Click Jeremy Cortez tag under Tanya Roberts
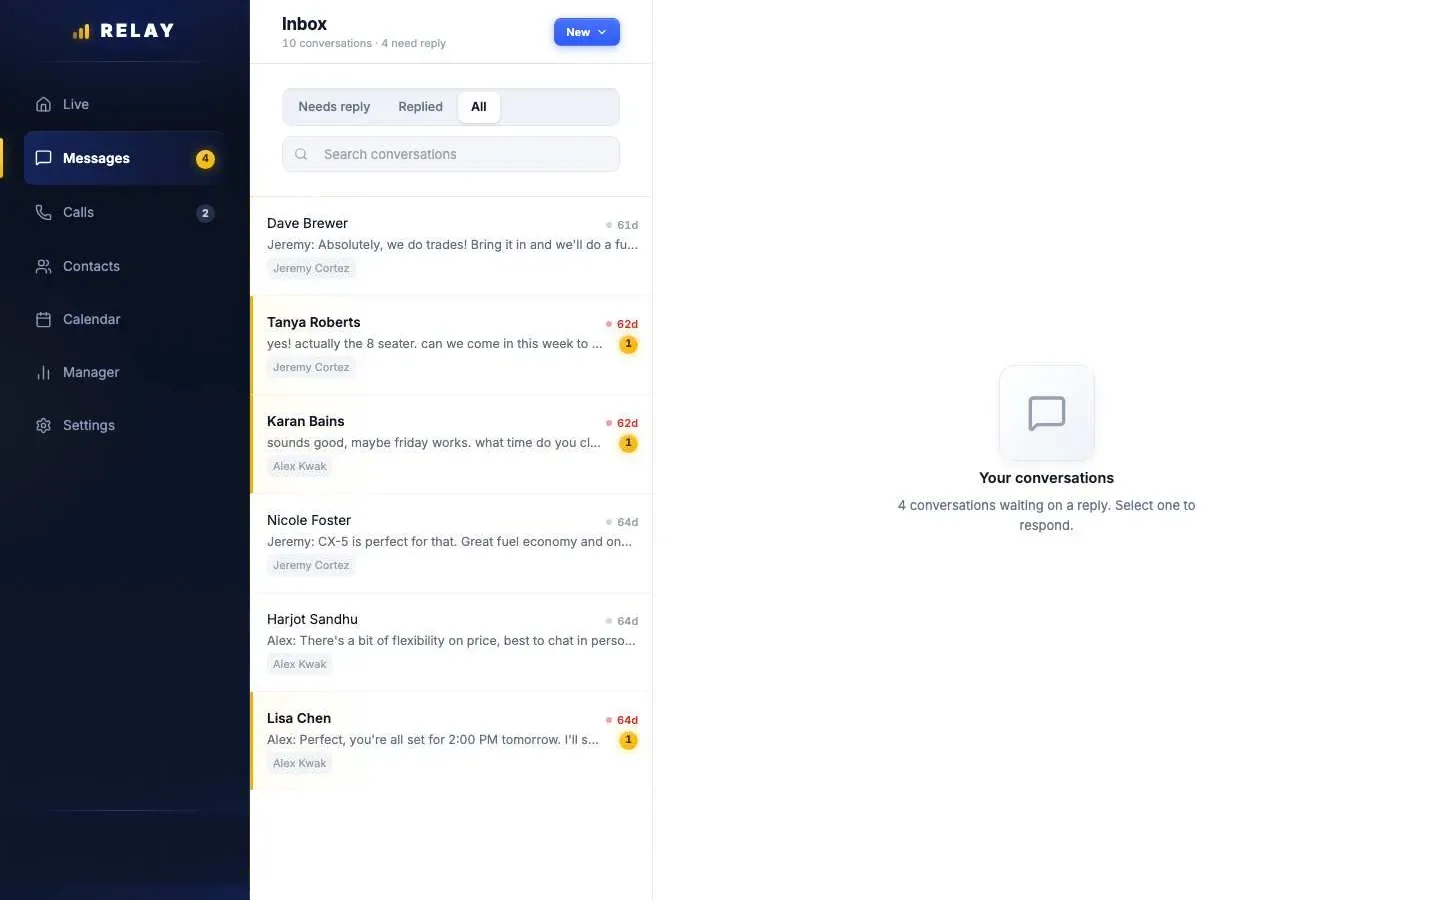This screenshot has width=1440, height=900. click(x=311, y=367)
